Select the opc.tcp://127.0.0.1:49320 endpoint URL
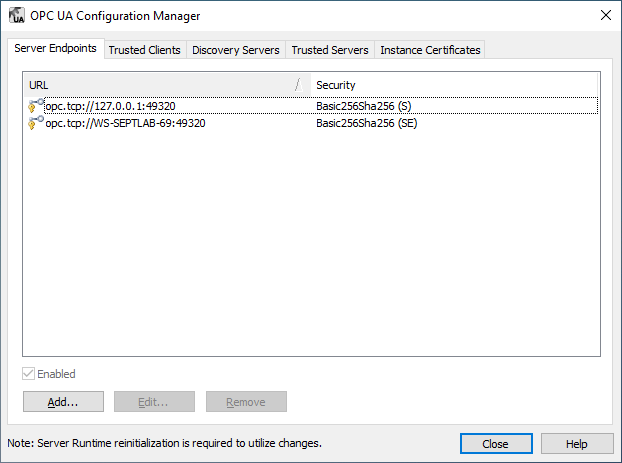622x463 pixels. tap(111, 105)
